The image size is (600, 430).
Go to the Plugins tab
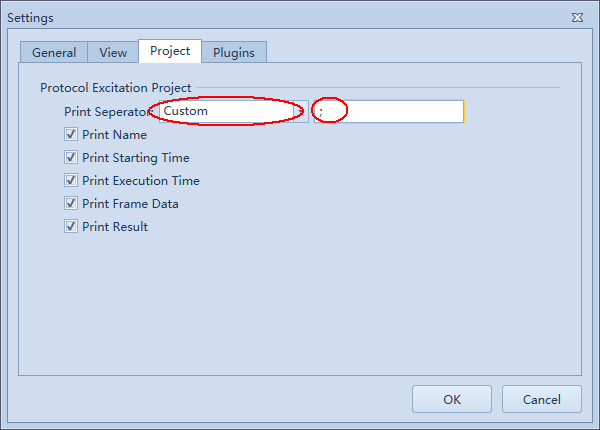coord(234,52)
